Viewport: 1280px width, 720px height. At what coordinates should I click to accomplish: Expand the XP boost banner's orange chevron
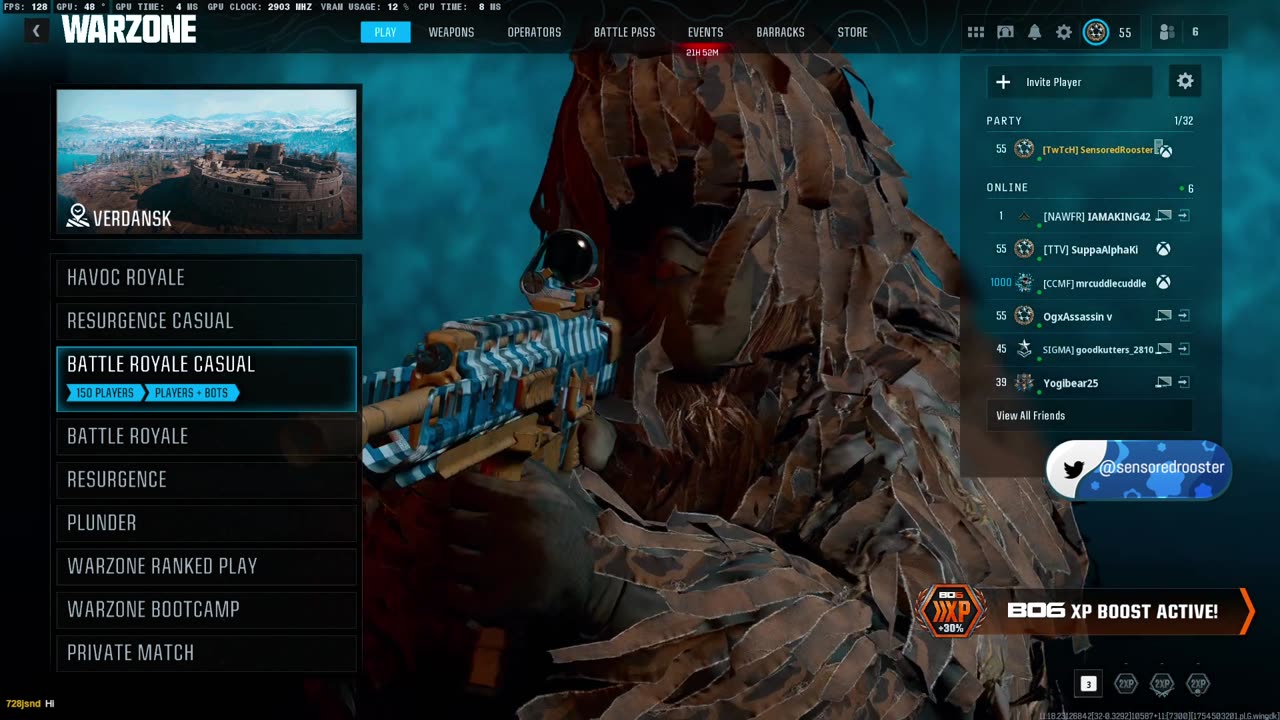click(x=1247, y=611)
